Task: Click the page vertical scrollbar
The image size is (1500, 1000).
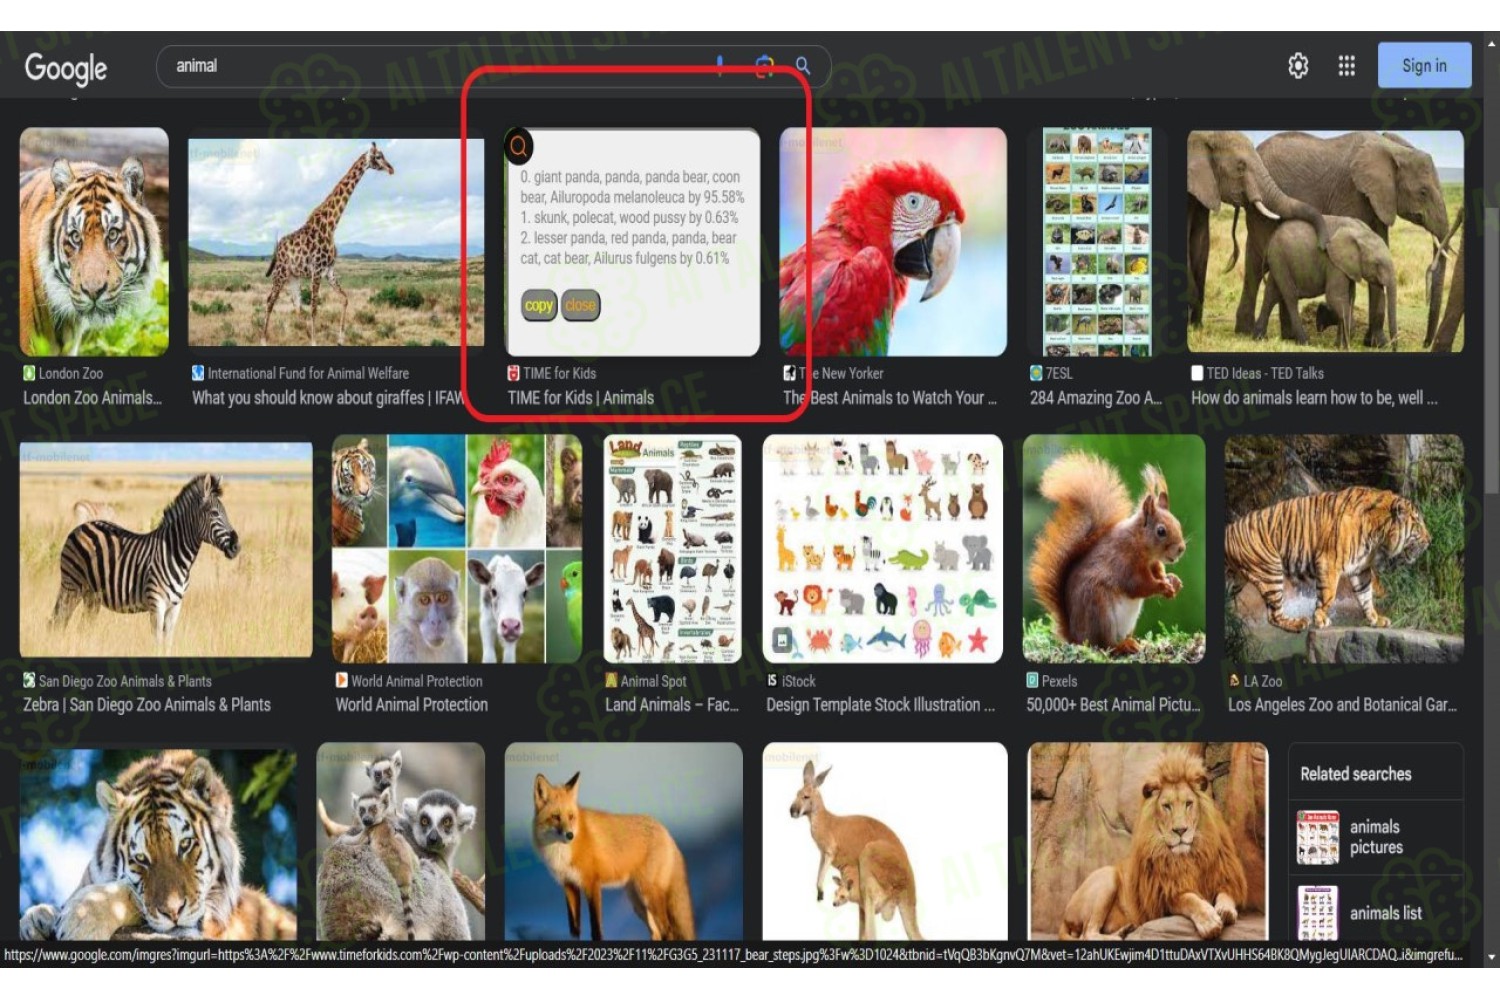Action: pos(1491,500)
